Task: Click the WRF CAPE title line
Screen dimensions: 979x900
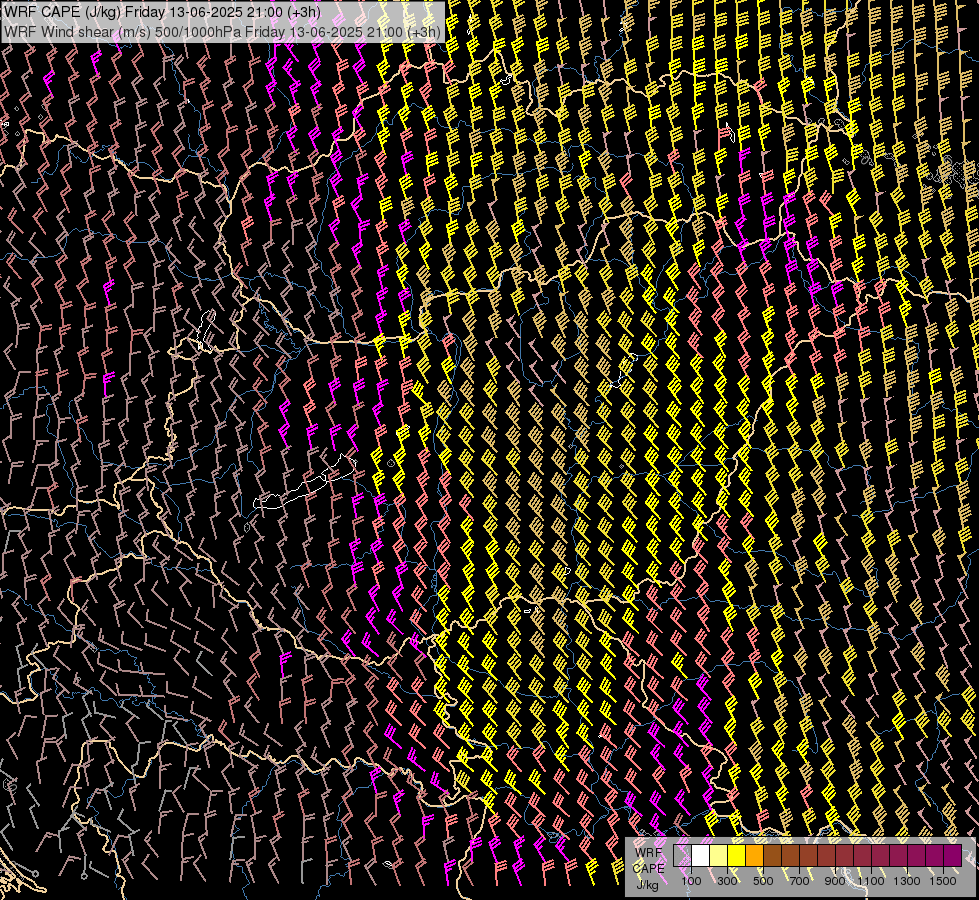Action: pos(162,12)
